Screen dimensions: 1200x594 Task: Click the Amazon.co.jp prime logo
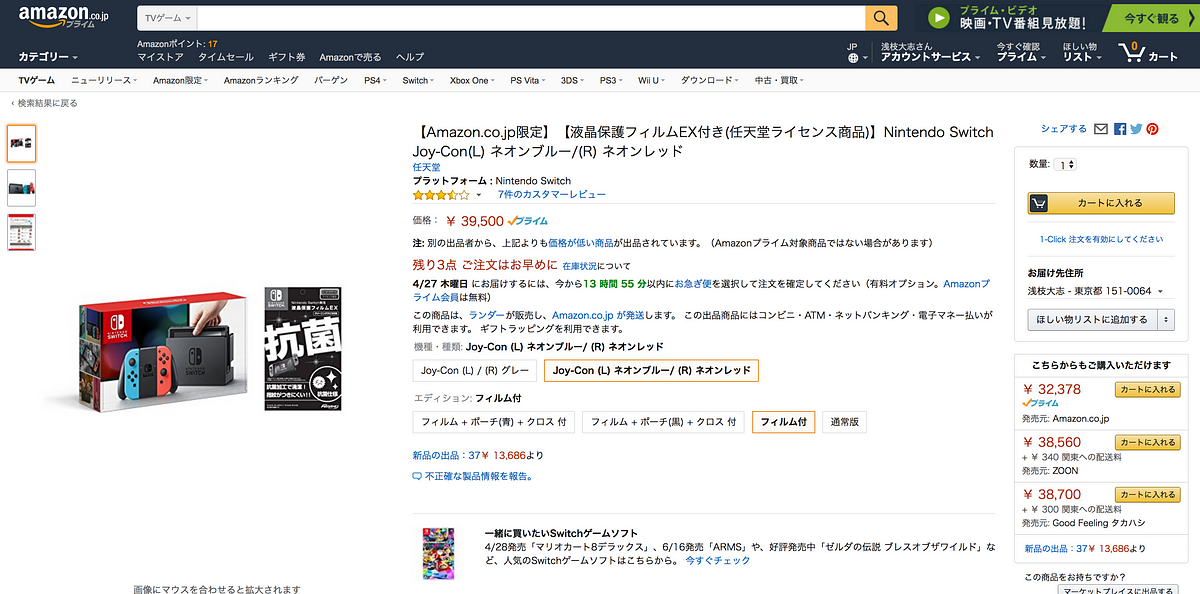coord(64,17)
